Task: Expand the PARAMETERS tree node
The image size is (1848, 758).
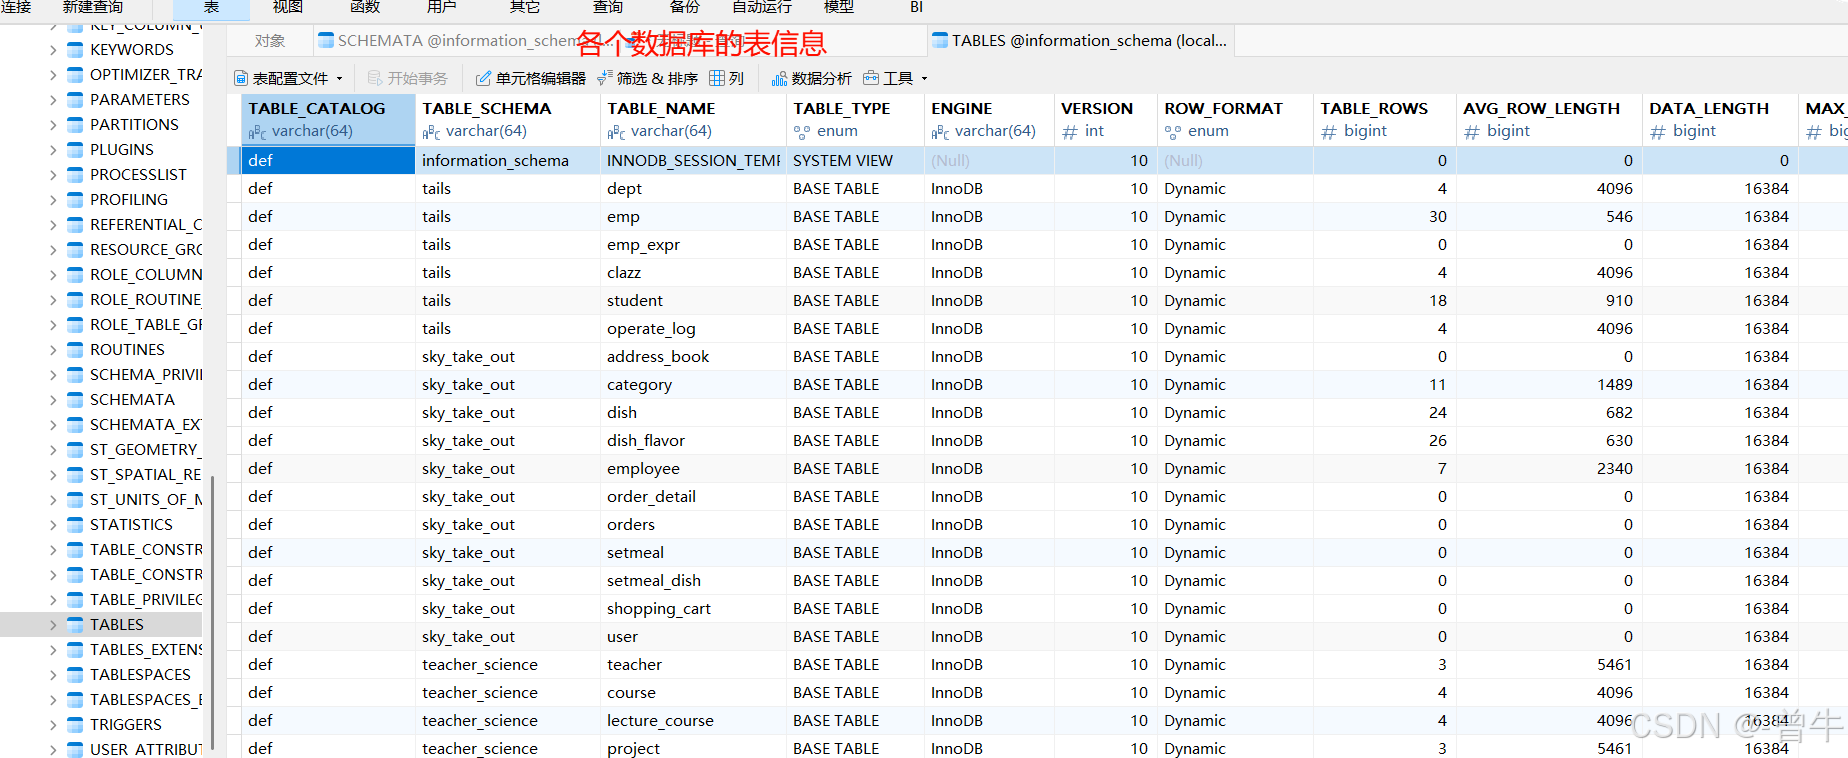Action: pos(53,100)
